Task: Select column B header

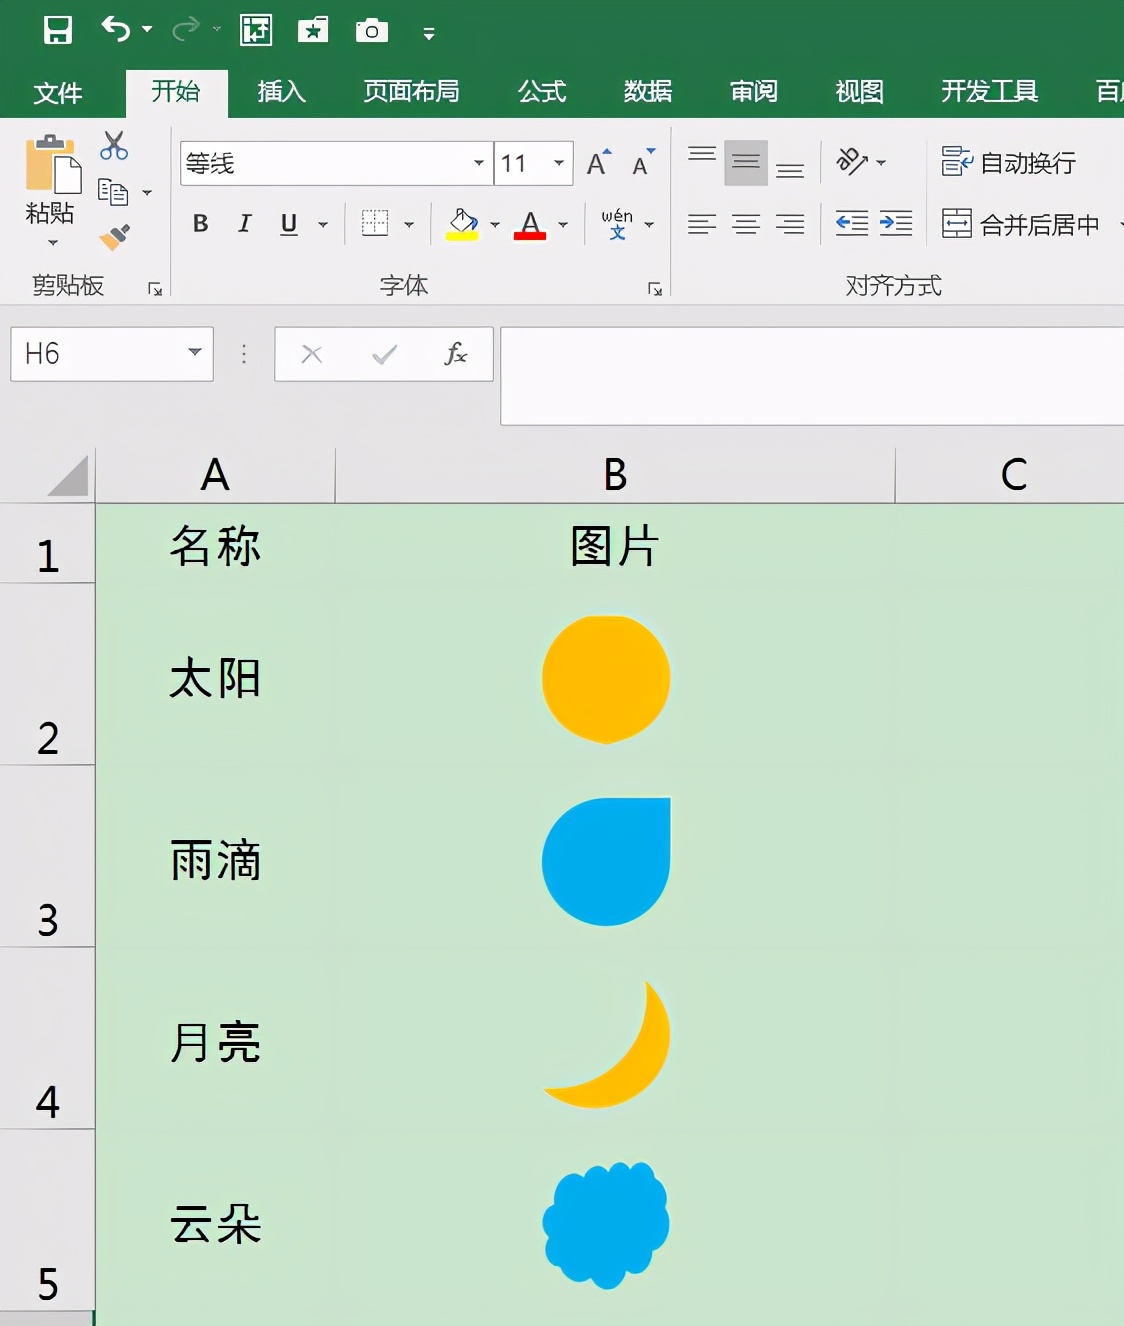Action: 615,475
